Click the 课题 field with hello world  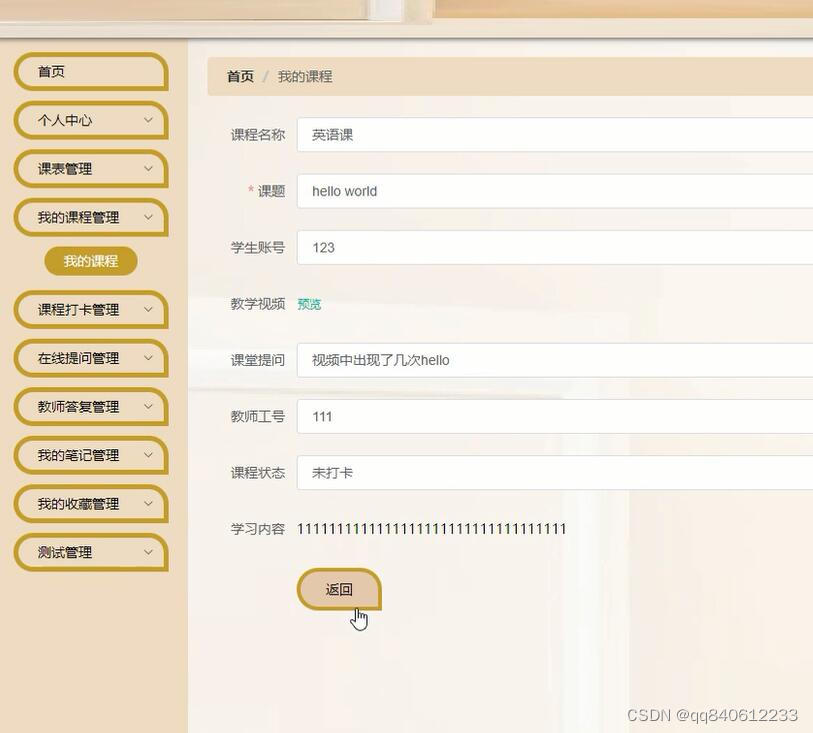pyautogui.click(x=555, y=191)
